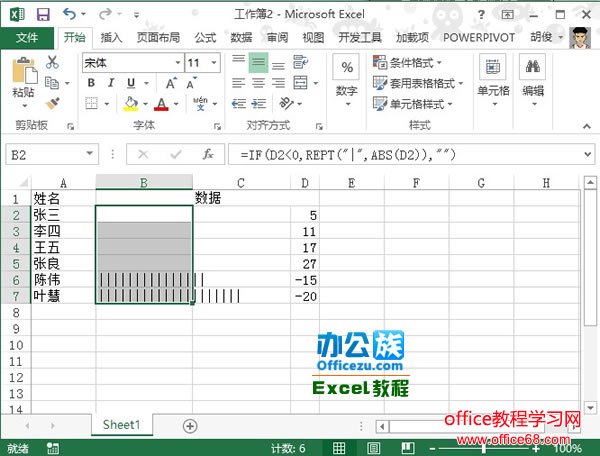Click the formula bar cancel X

[x=143, y=155]
